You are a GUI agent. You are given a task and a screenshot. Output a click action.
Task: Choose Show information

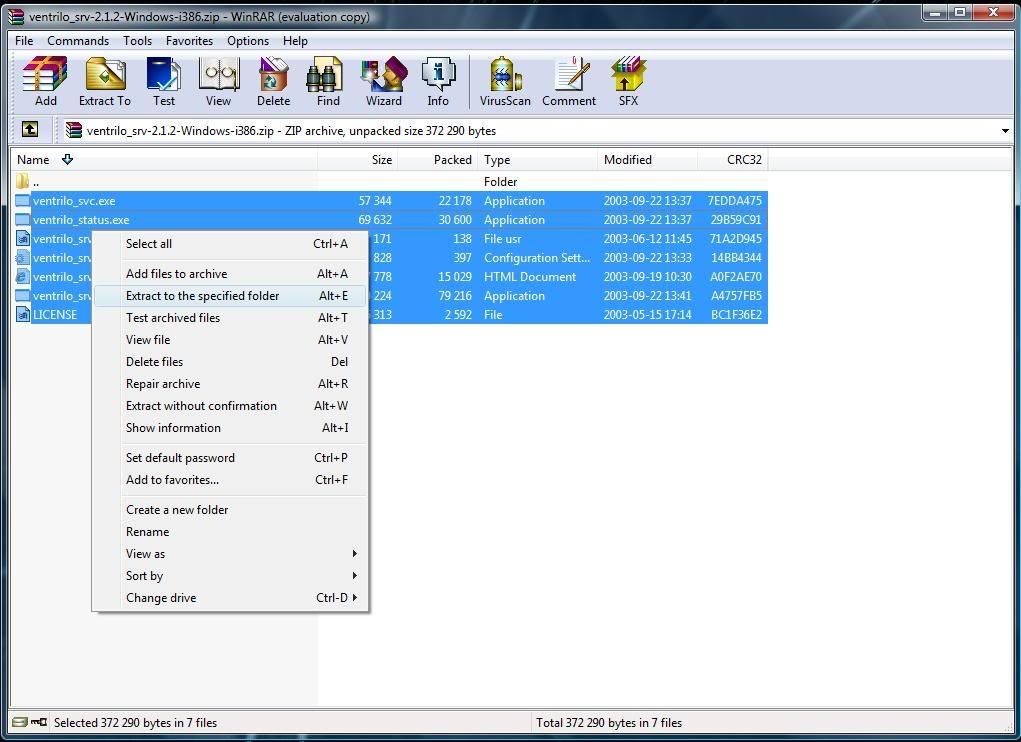tap(231, 428)
